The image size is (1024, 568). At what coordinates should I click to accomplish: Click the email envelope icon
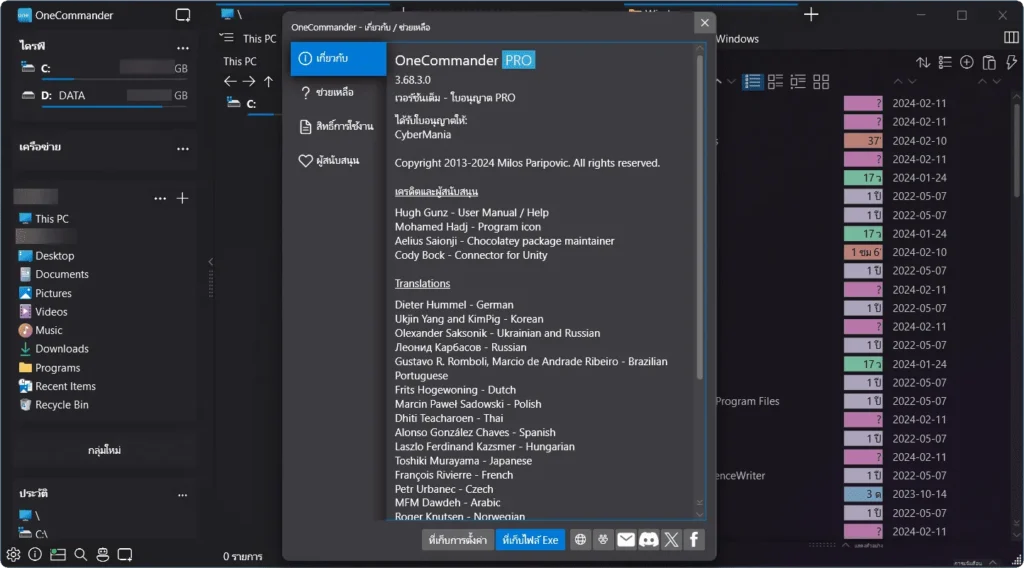pos(626,539)
